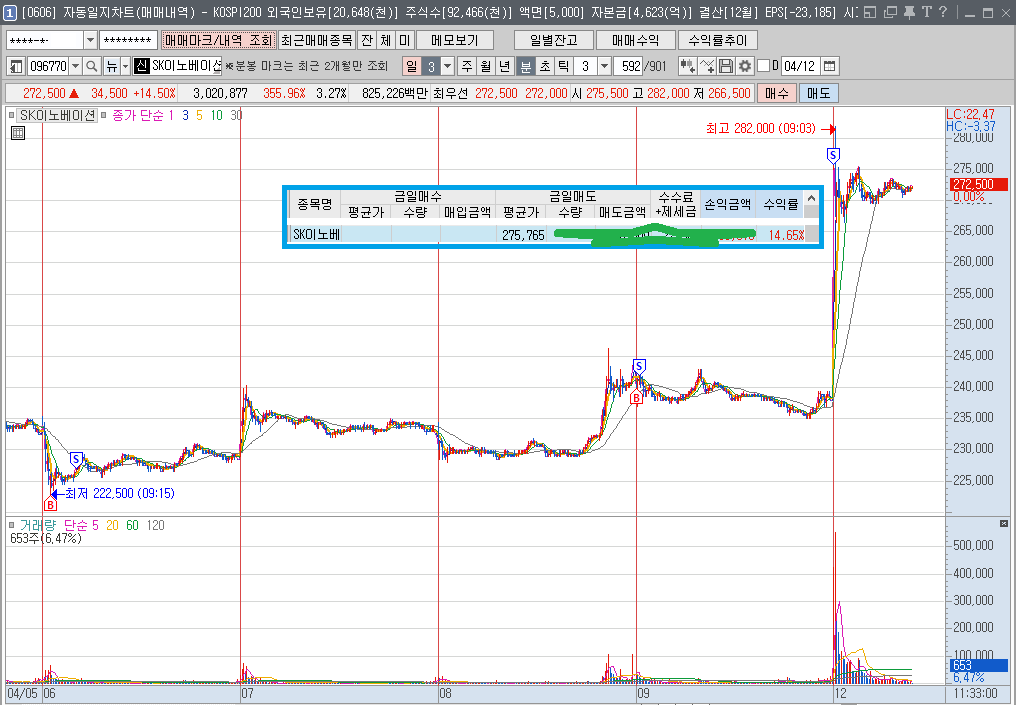
Task: Click the add indicator line icon
Action: [x=707, y=66]
